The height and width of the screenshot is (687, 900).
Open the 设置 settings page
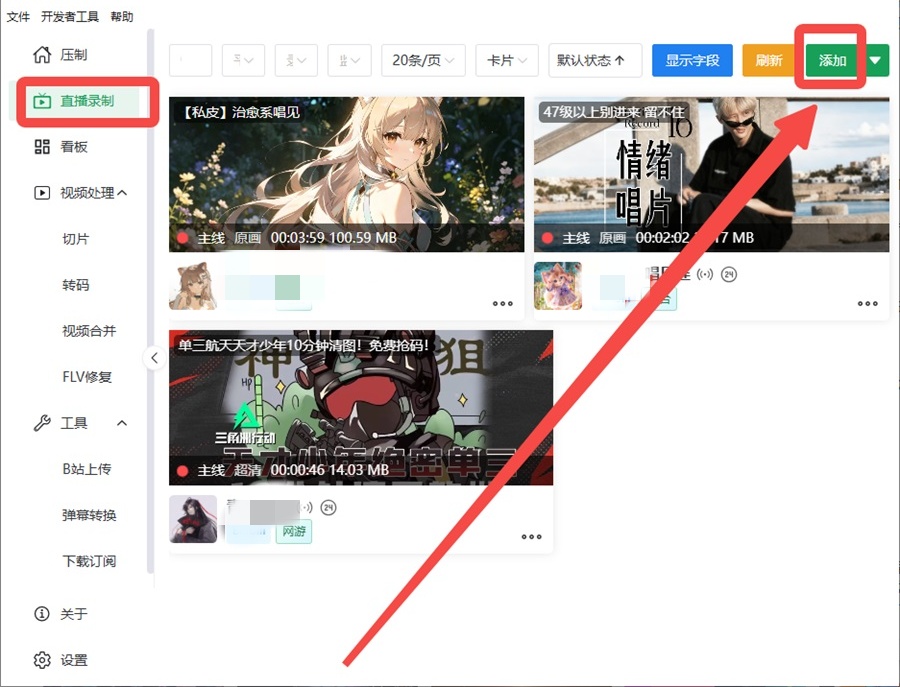click(x=75, y=660)
